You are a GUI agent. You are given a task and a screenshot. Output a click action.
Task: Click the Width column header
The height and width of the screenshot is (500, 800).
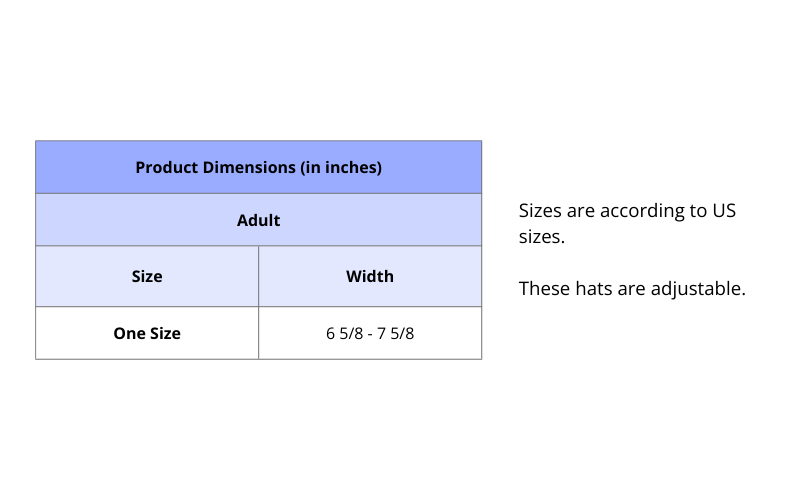pos(370,276)
